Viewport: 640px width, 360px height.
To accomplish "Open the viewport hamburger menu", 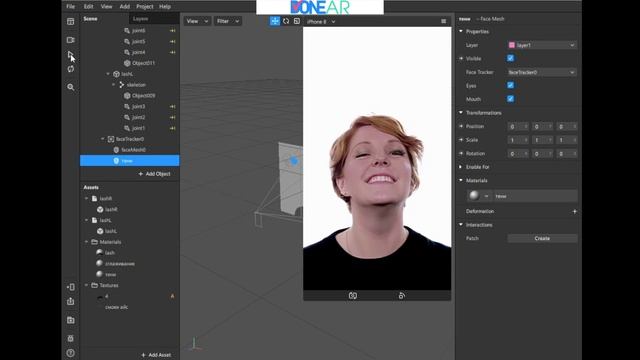I will click(x=443, y=21).
